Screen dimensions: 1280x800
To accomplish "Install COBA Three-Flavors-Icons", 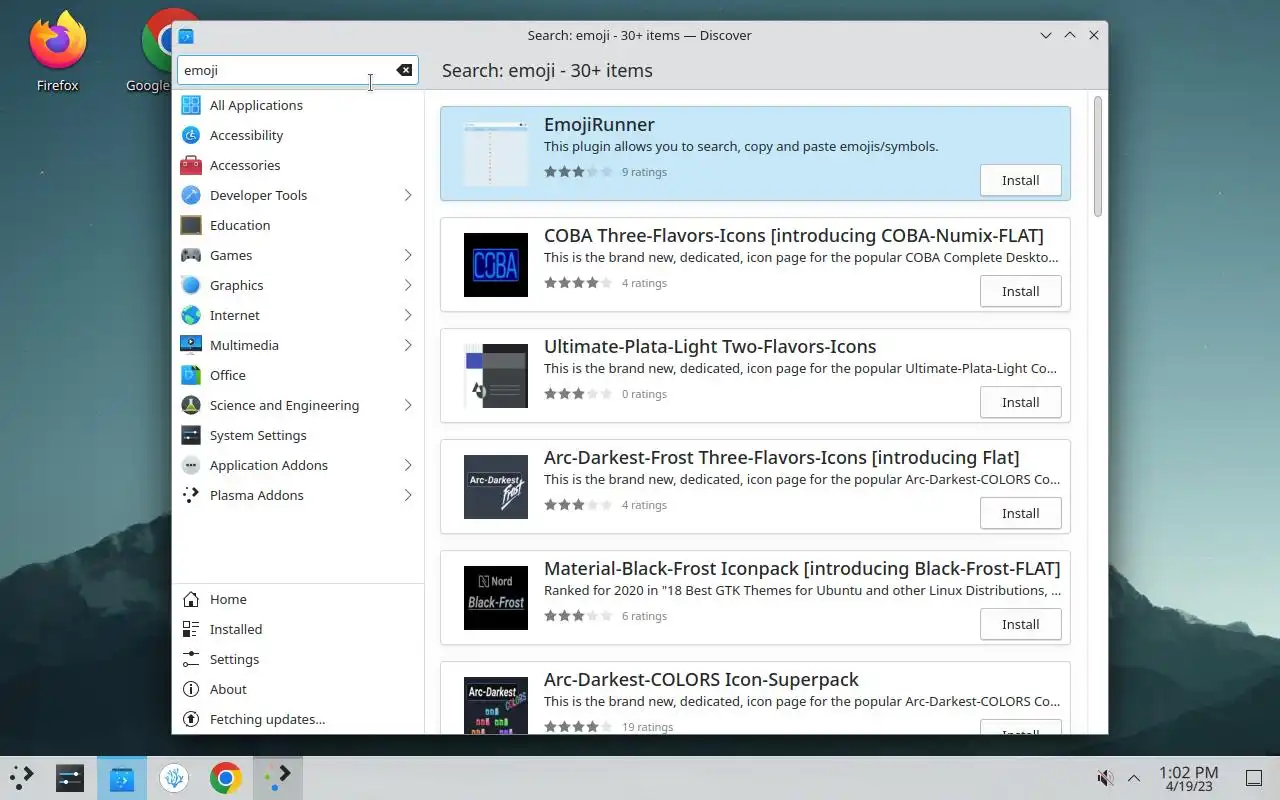I will 1020,291.
